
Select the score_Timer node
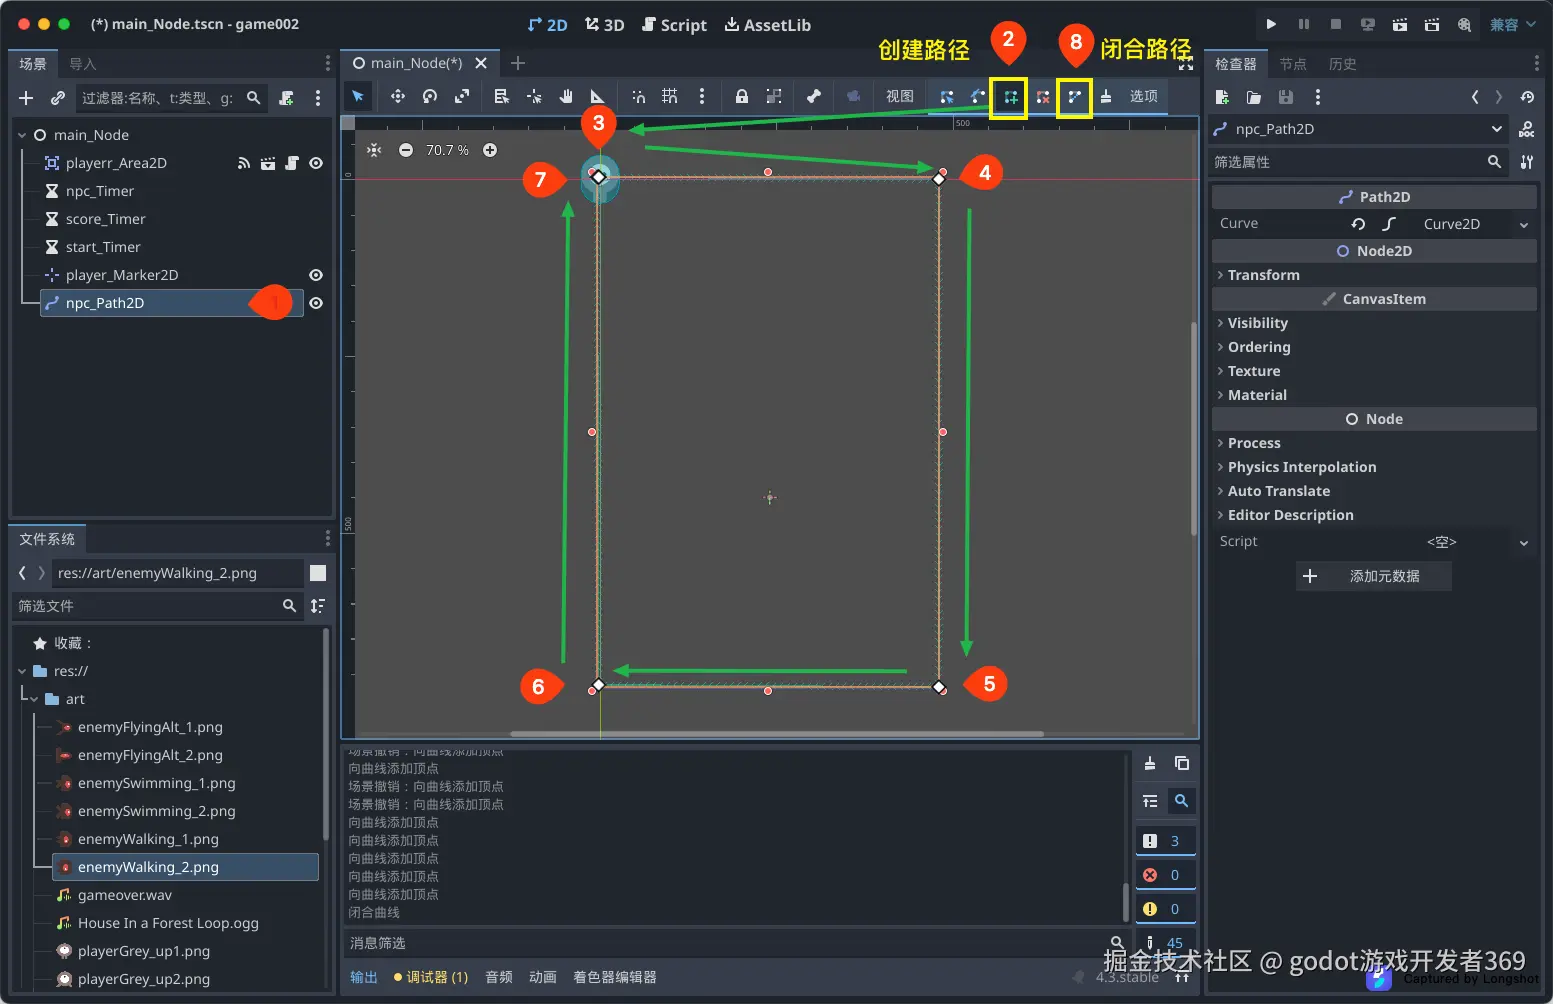pyautogui.click(x=106, y=219)
